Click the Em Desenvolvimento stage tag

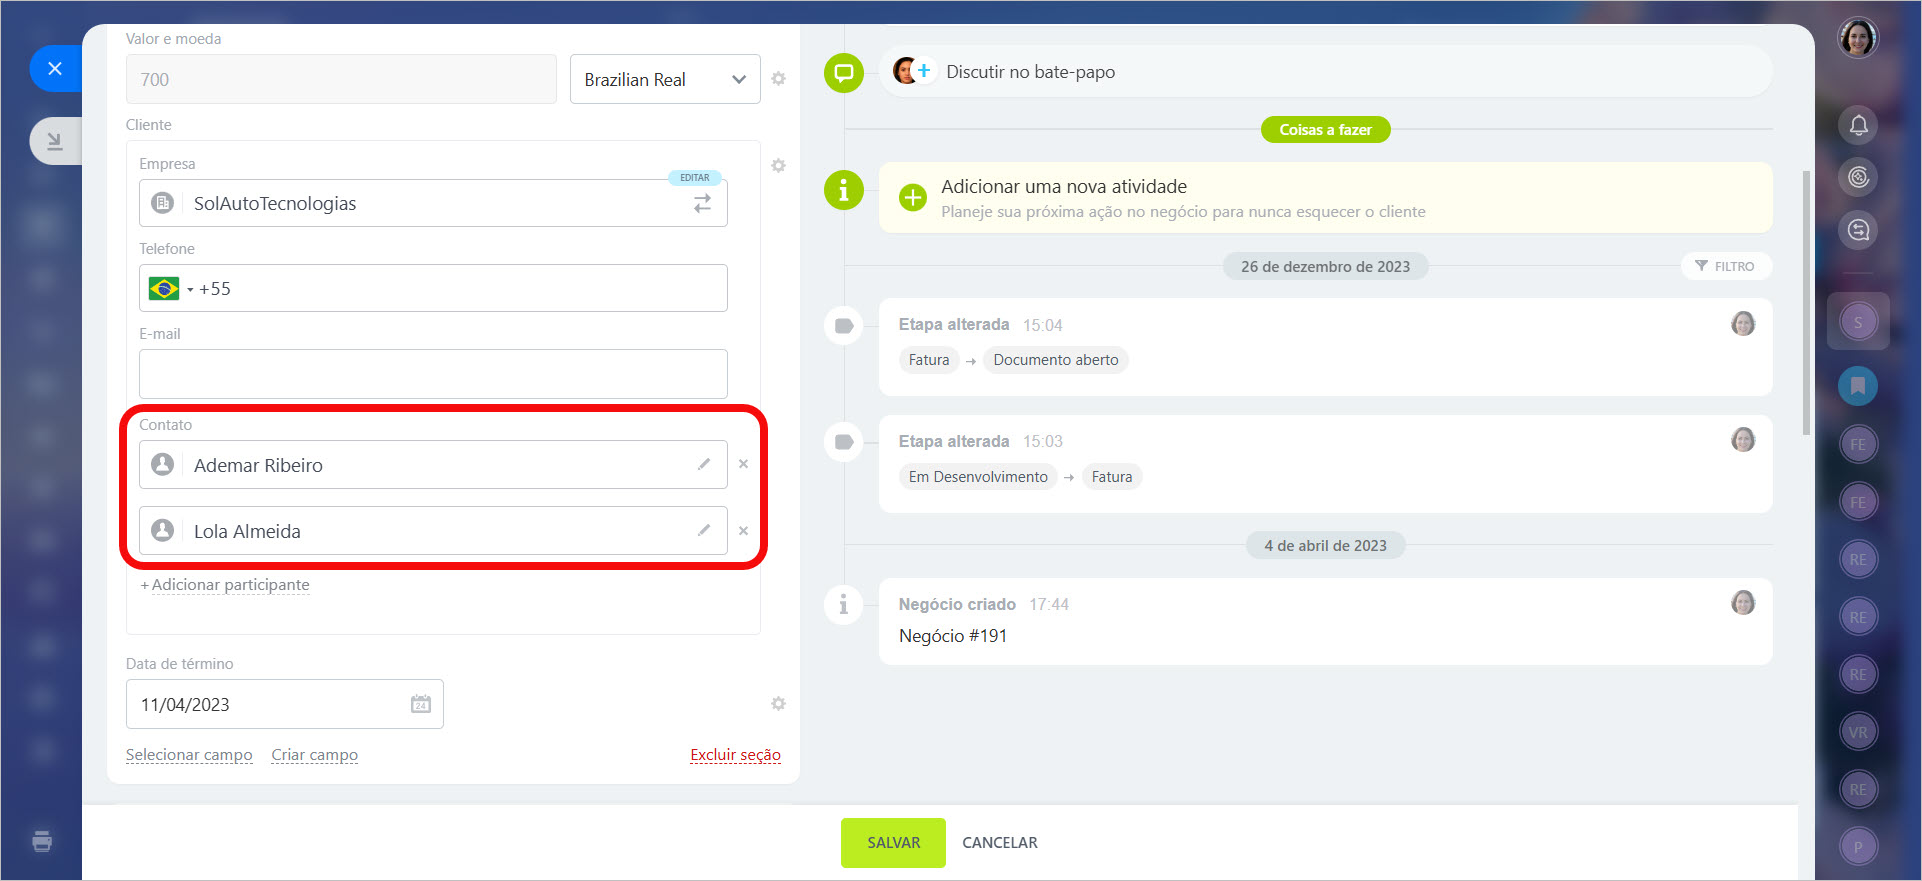pos(978,477)
